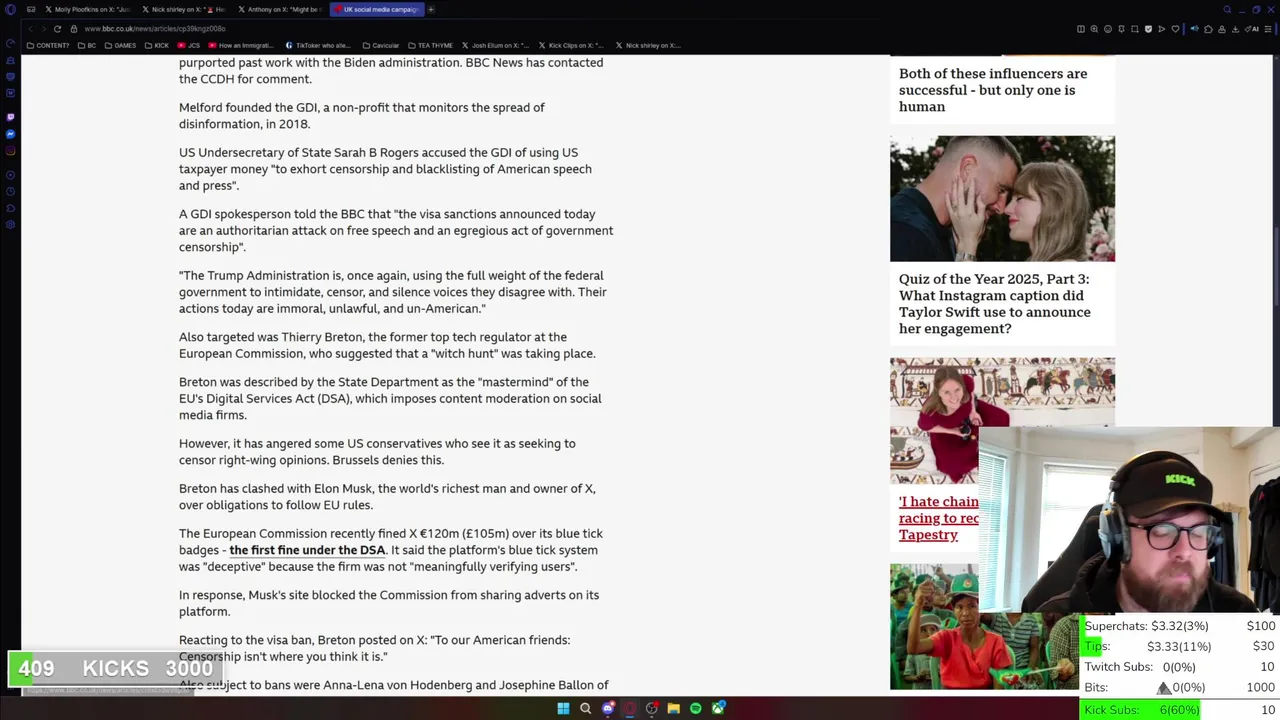Expand the GAMES bookmarks folder

(x=120, y=45)
